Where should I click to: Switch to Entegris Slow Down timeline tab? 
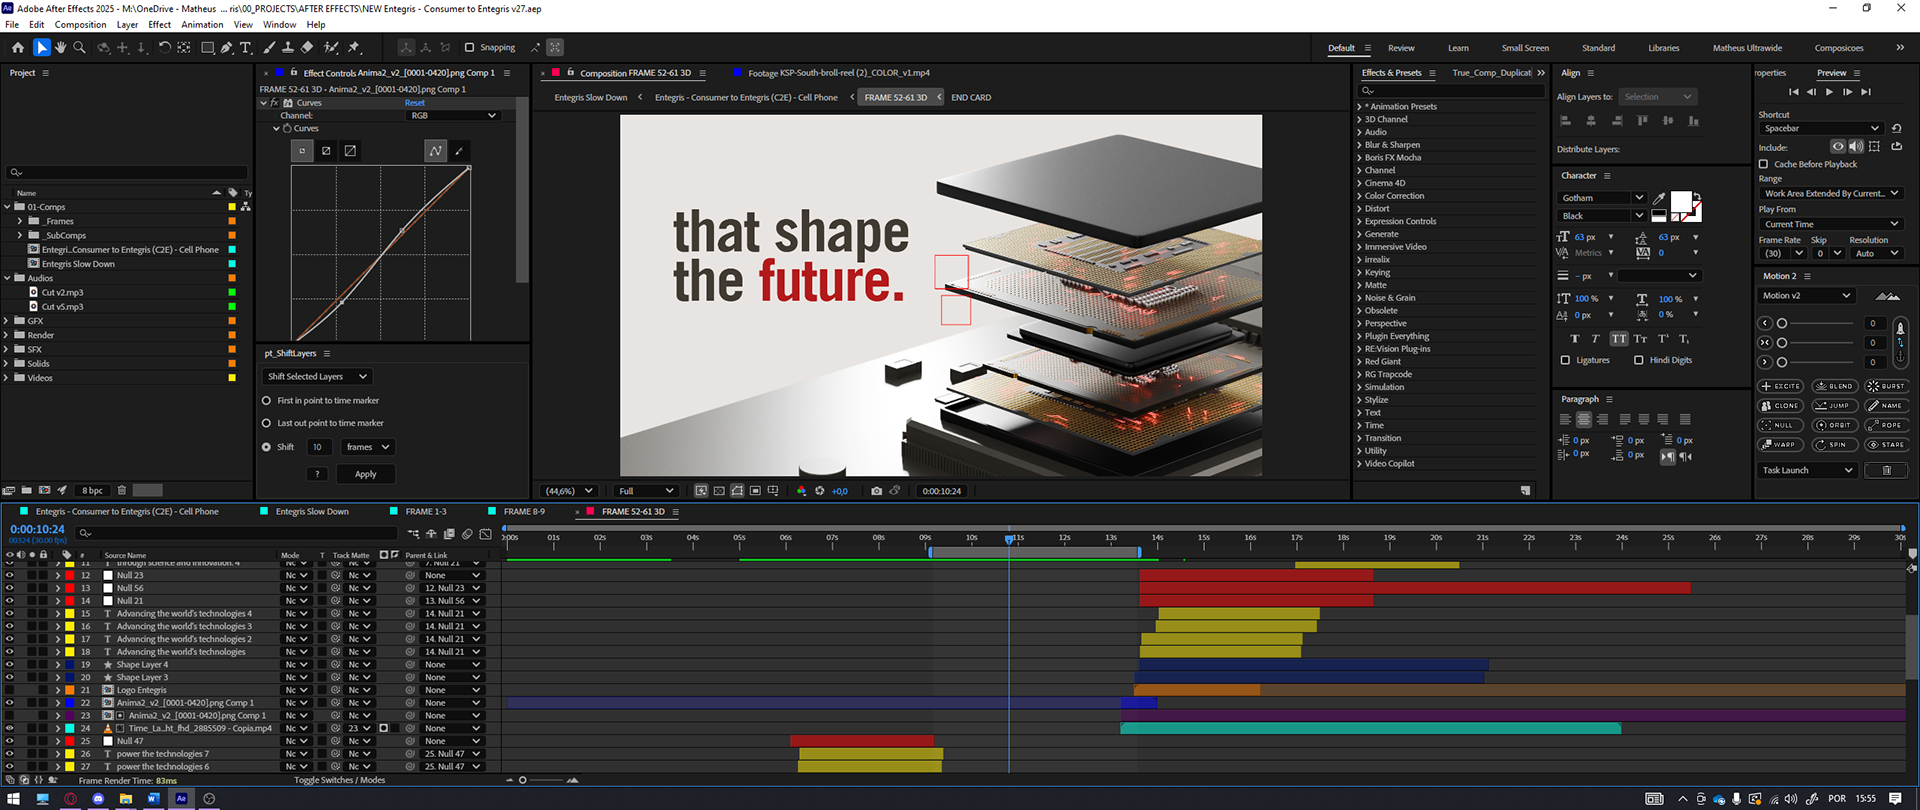pyautogui.click(x=312, y=511)
